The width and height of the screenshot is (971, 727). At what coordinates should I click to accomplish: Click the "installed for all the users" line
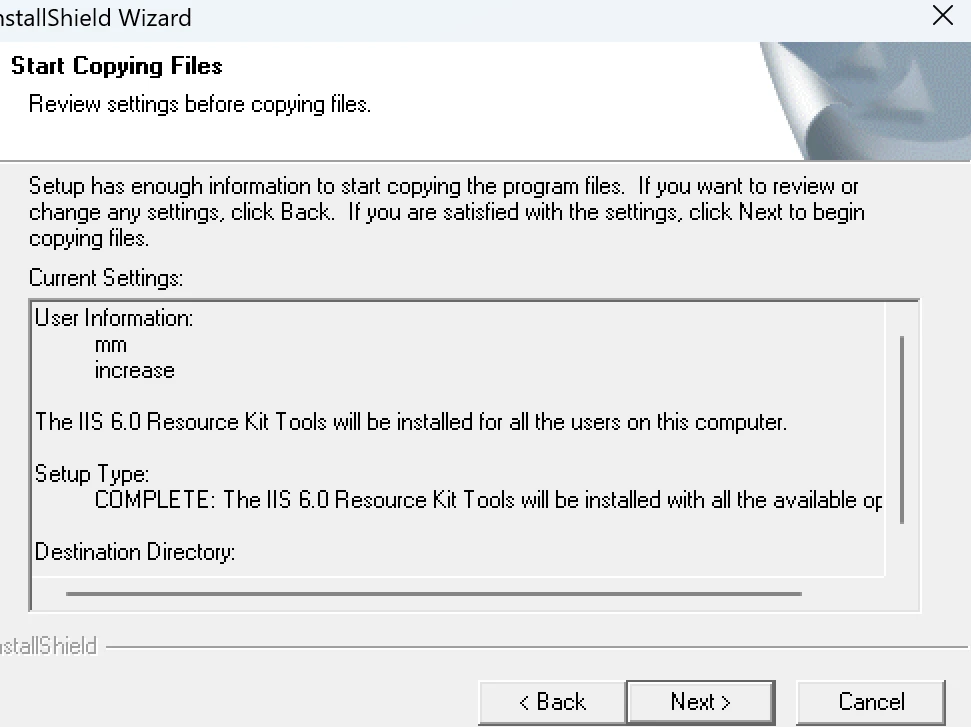pyautogui.click(x=411, y=422)
